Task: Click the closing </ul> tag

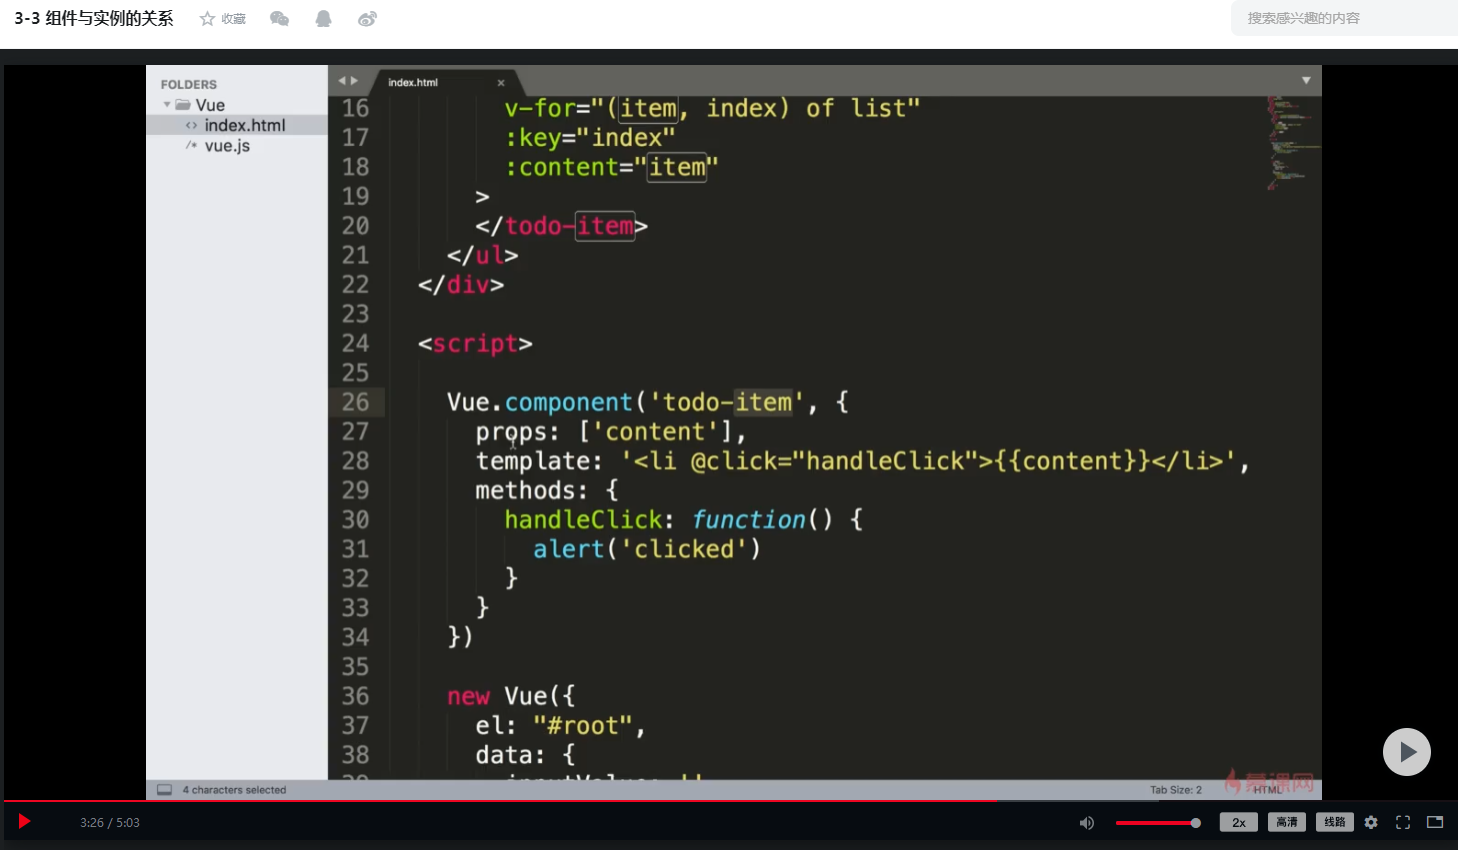Action: pos(482,255)
